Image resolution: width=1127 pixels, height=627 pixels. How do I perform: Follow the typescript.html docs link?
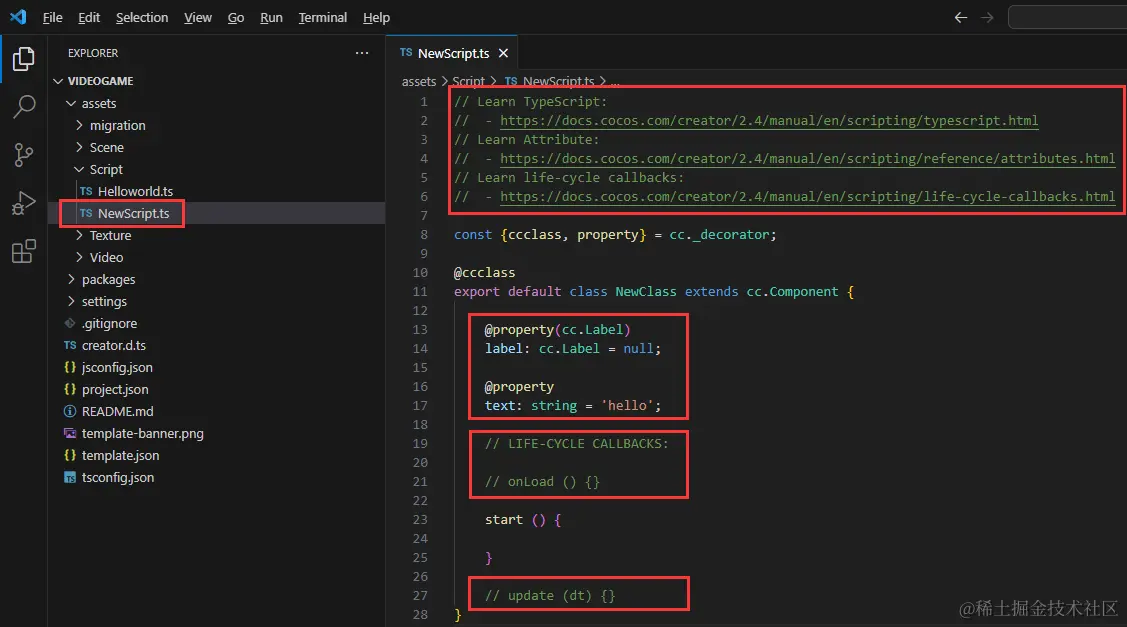pyautogui.click(x=769, y=121)
